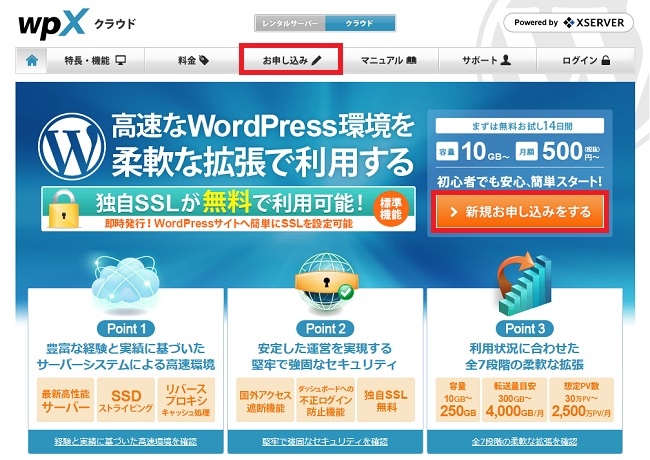
Task: Open the お申し込み menu item
Action: (291, 61)
